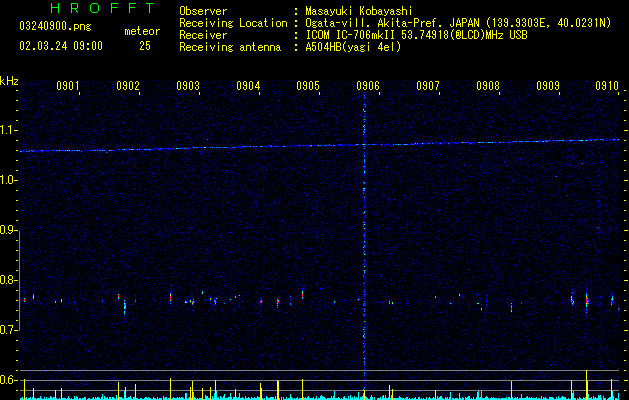629x400 pixels.
Task: Click the 0903 time marker
Action: coord(188,85)
